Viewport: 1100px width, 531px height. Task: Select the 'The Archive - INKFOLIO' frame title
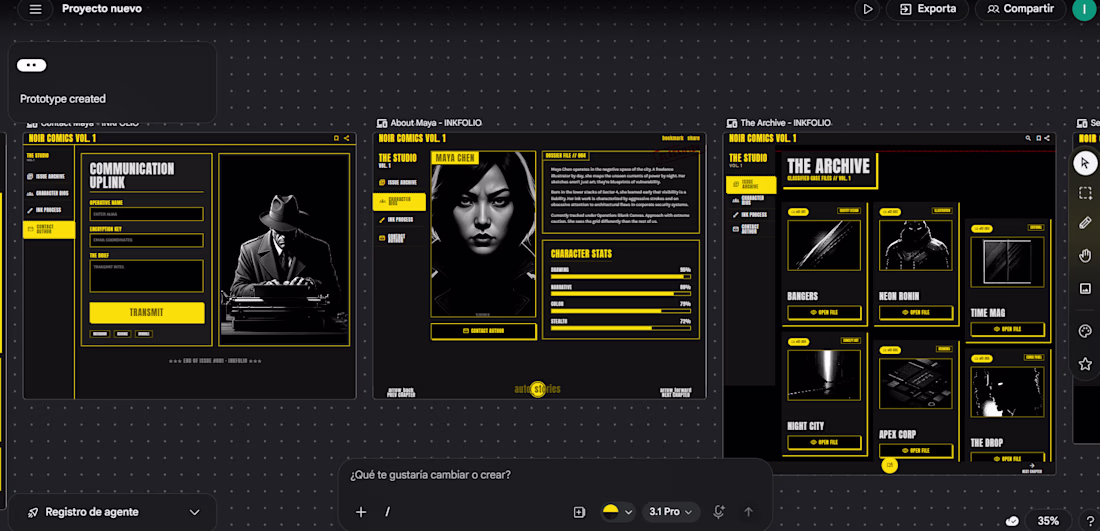785,123
